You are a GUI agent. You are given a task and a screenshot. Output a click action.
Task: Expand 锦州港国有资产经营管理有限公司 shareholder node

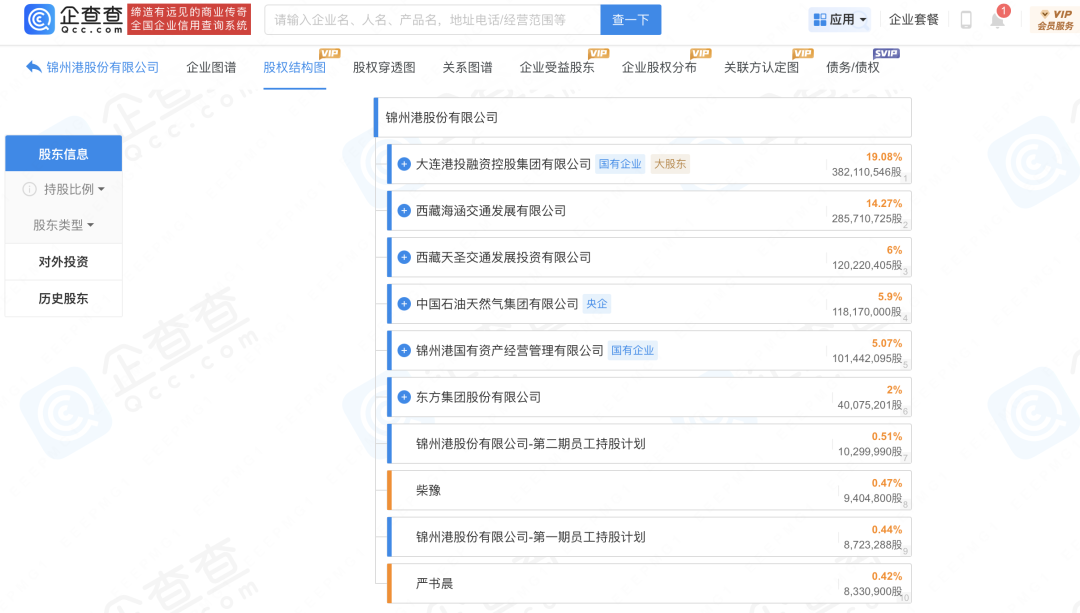point(404,351)
